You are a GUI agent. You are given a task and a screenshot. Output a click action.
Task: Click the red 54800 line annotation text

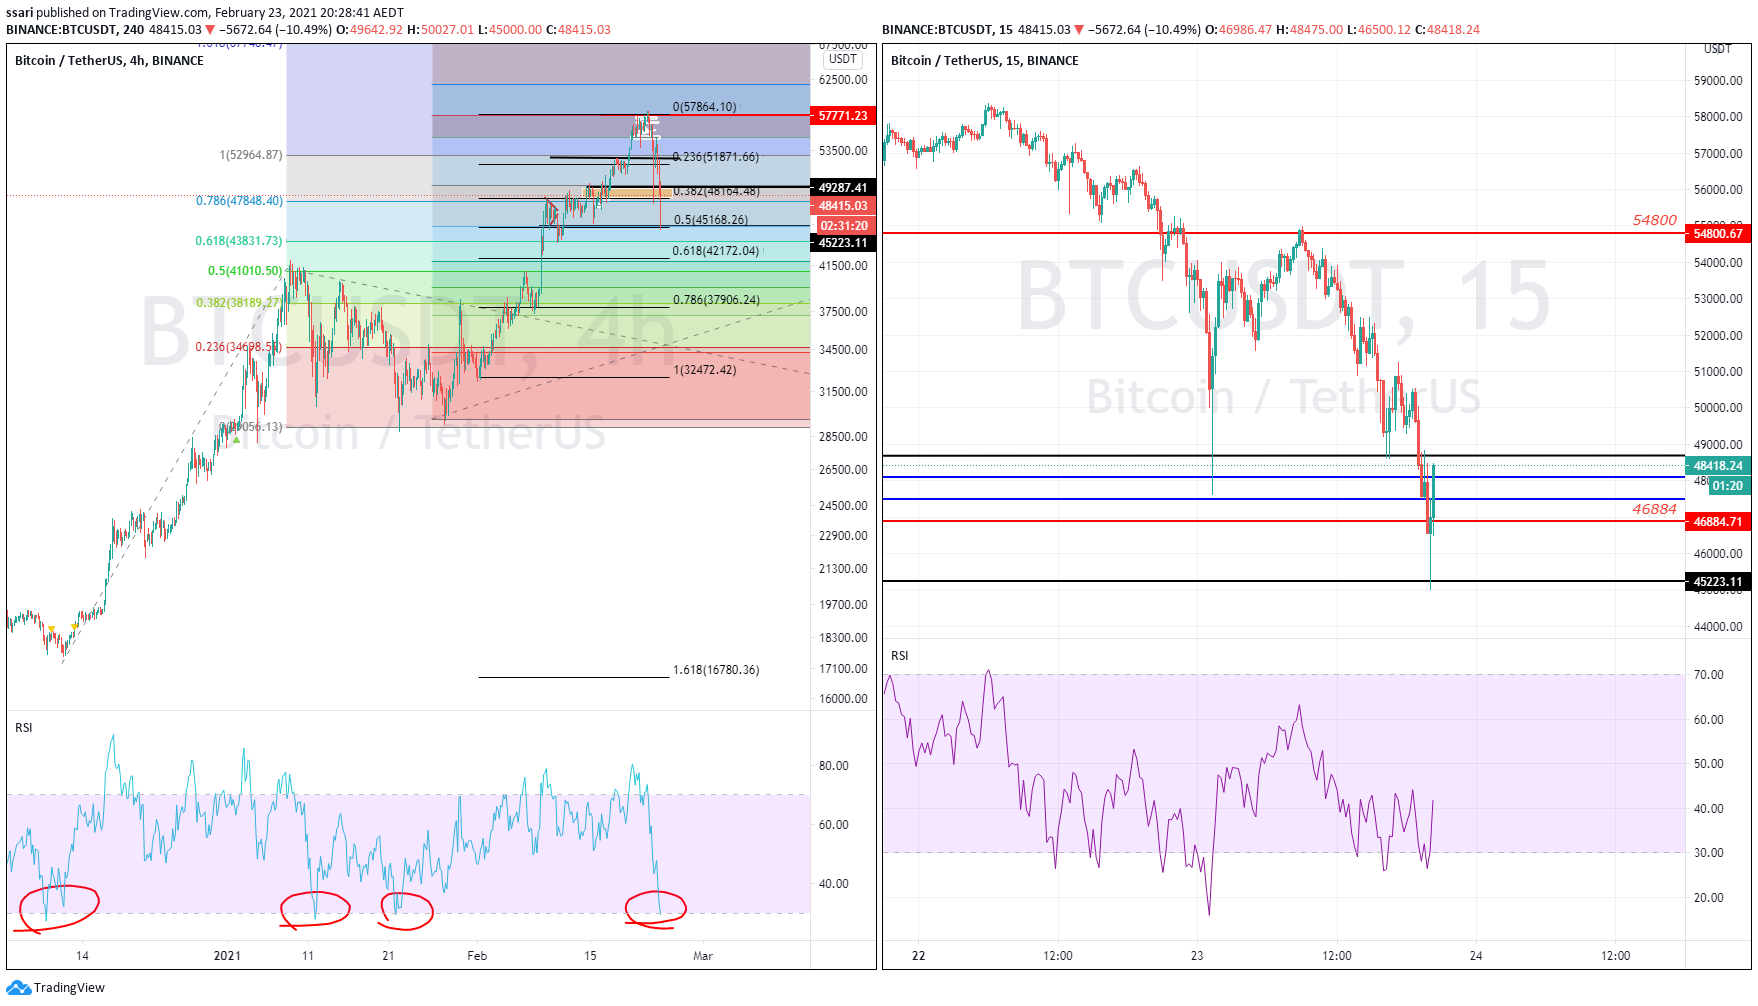click(1655, 220)
